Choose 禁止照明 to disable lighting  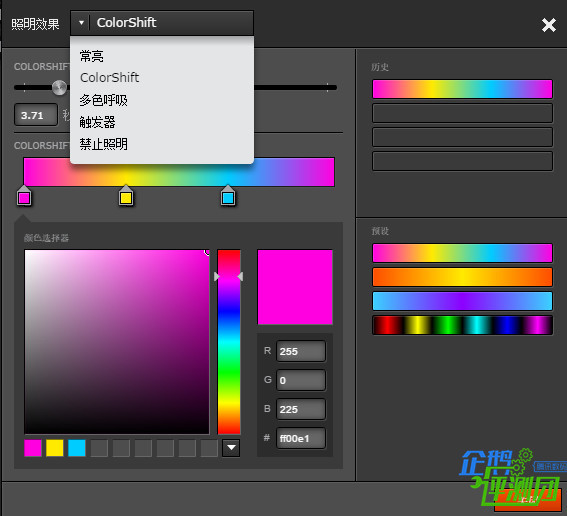click(x=103, y=144)
